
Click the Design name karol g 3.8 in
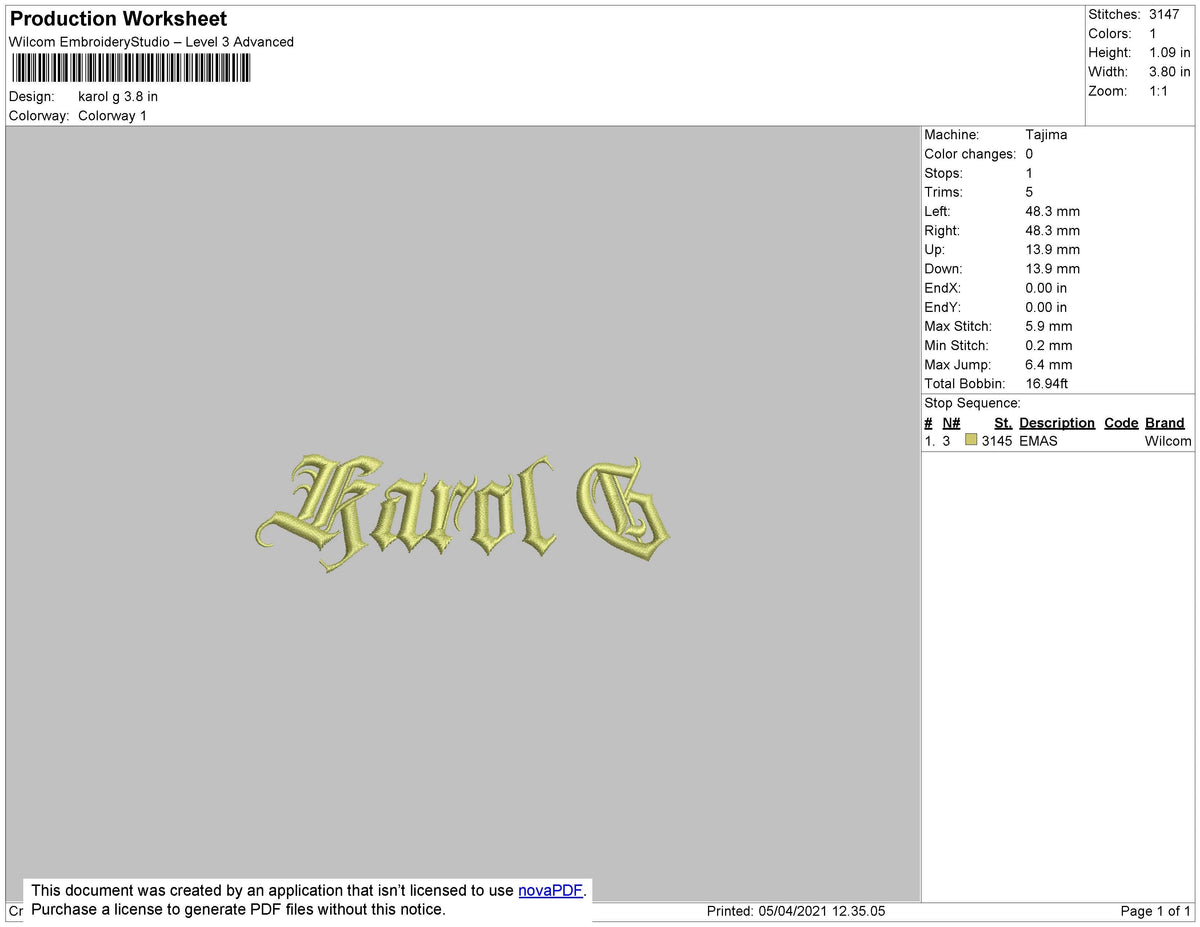pyautogui.click(x=117, y=96)
